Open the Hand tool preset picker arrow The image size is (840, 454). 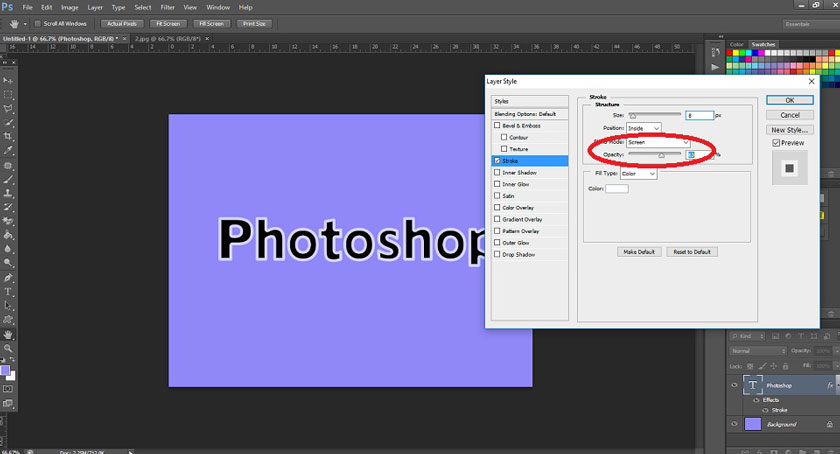point(25,24)
